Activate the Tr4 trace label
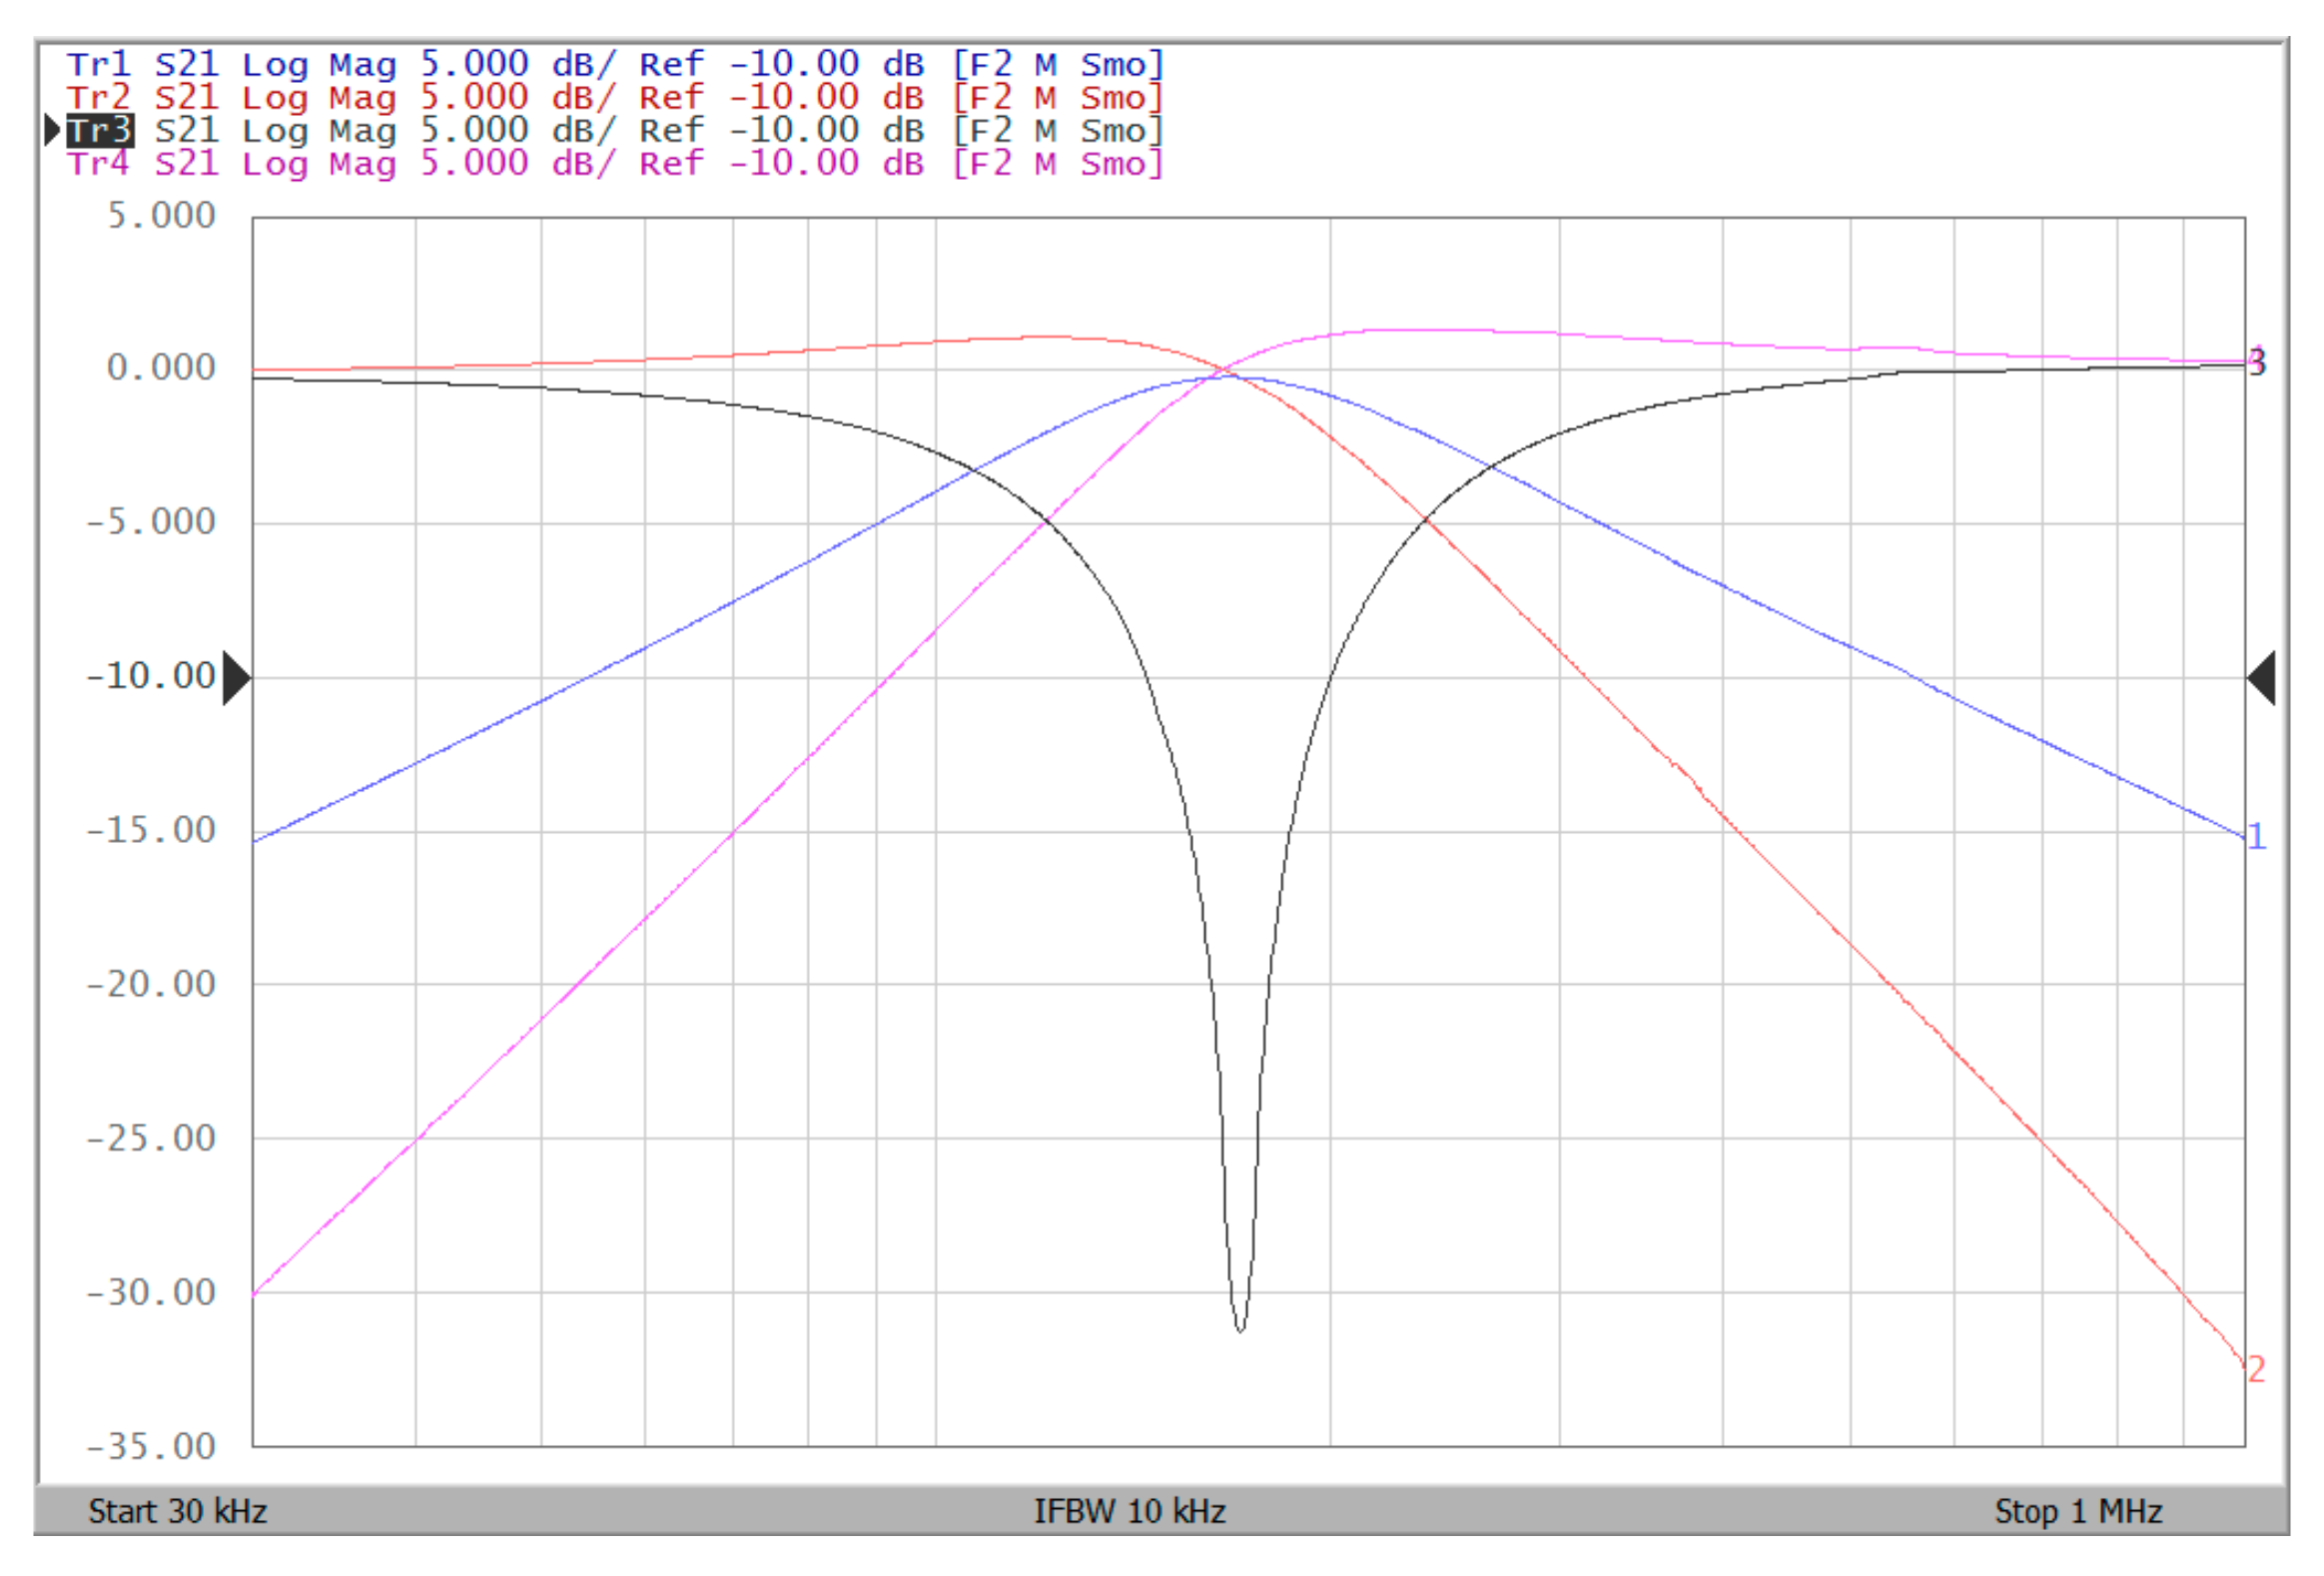The height and width of the screenshot is (1576, 2324). click(x=99, y=163)
